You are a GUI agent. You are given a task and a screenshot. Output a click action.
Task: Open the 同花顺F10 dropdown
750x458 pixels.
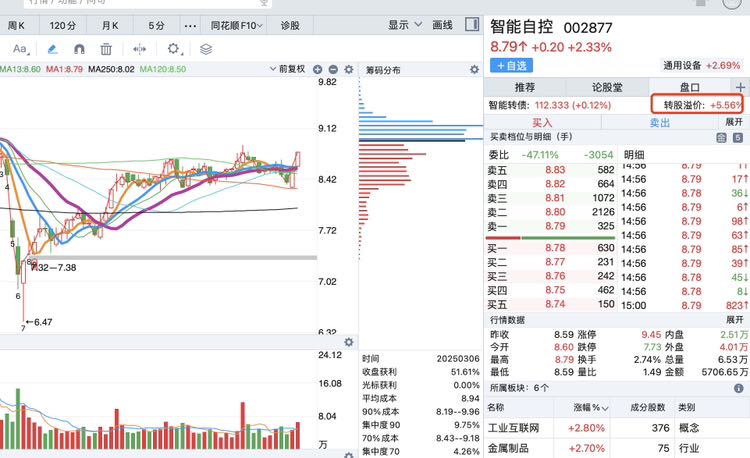point(237,26)
